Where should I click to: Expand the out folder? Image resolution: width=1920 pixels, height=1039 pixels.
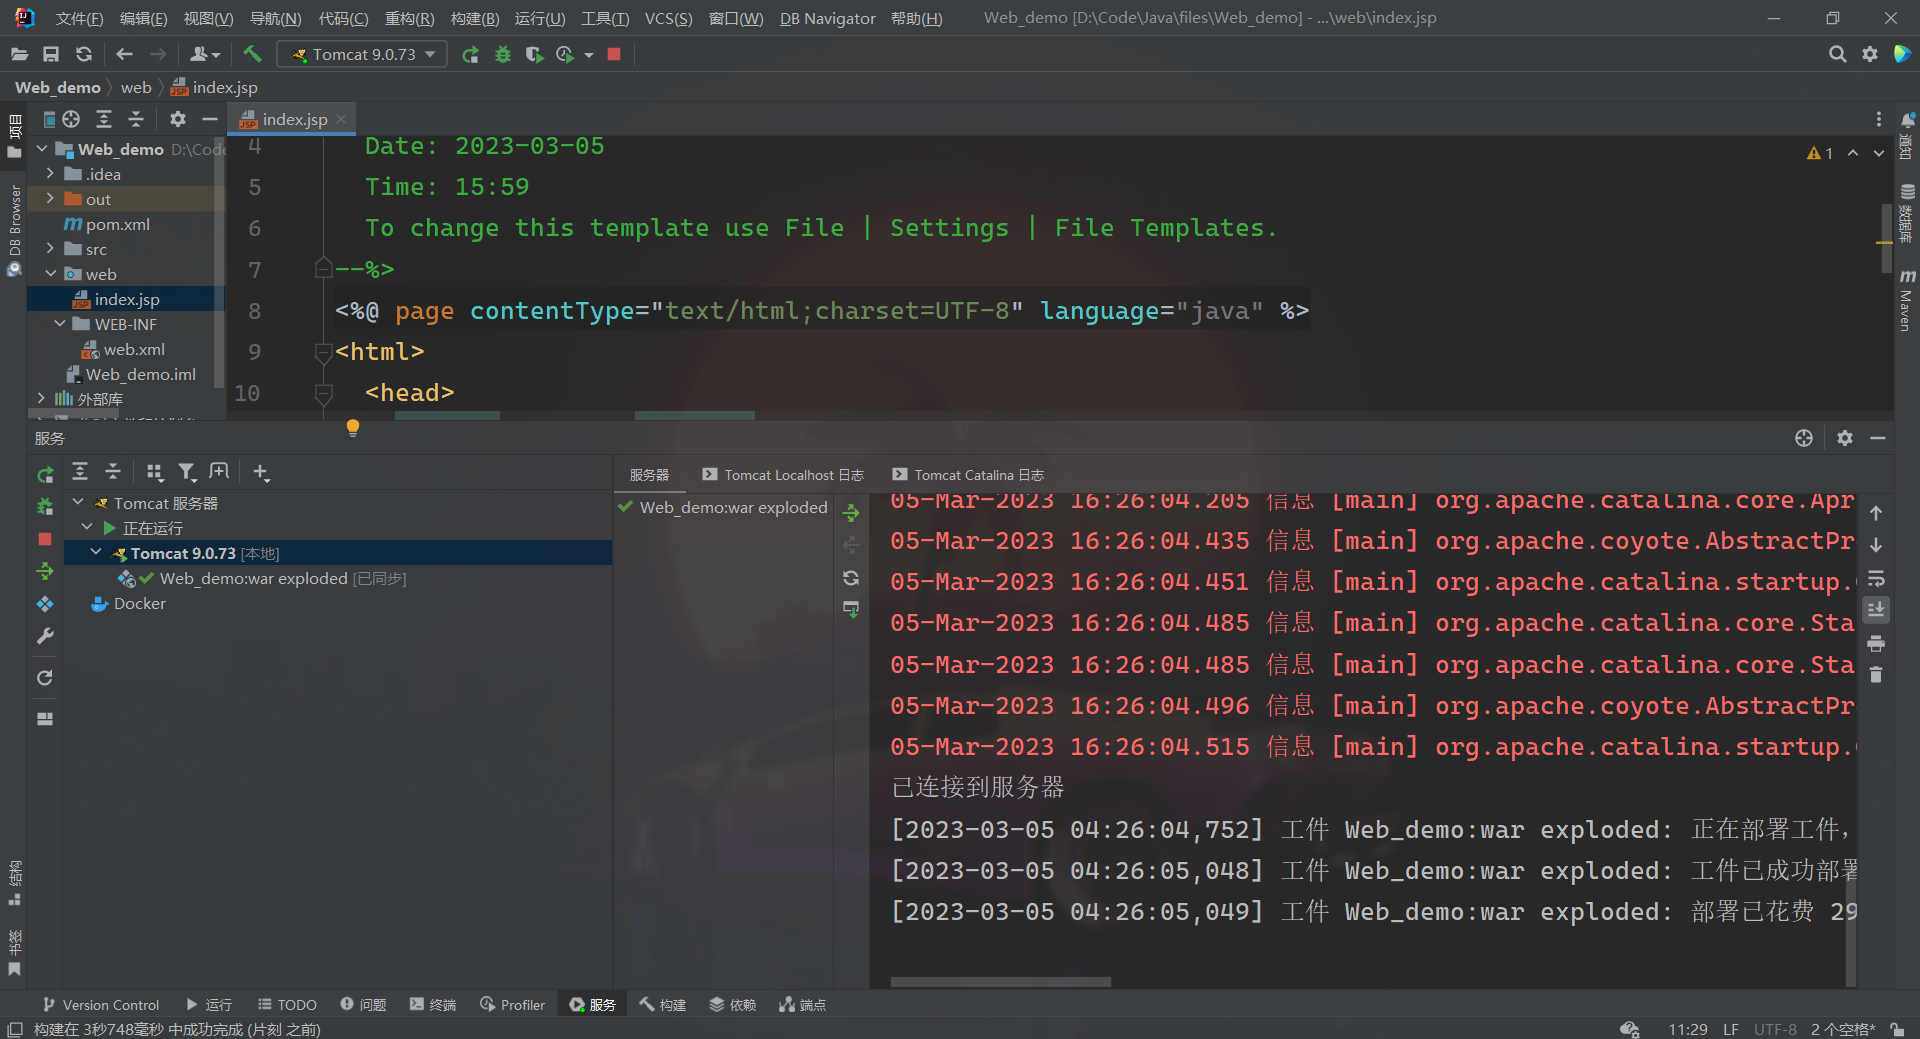[x=50, y=199]
